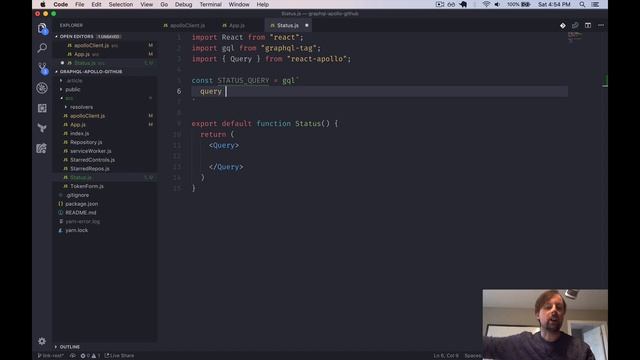This screenshot has height=360, width=640.
Task: Click the git branch name in status bar
Action: tap(51, 356)
